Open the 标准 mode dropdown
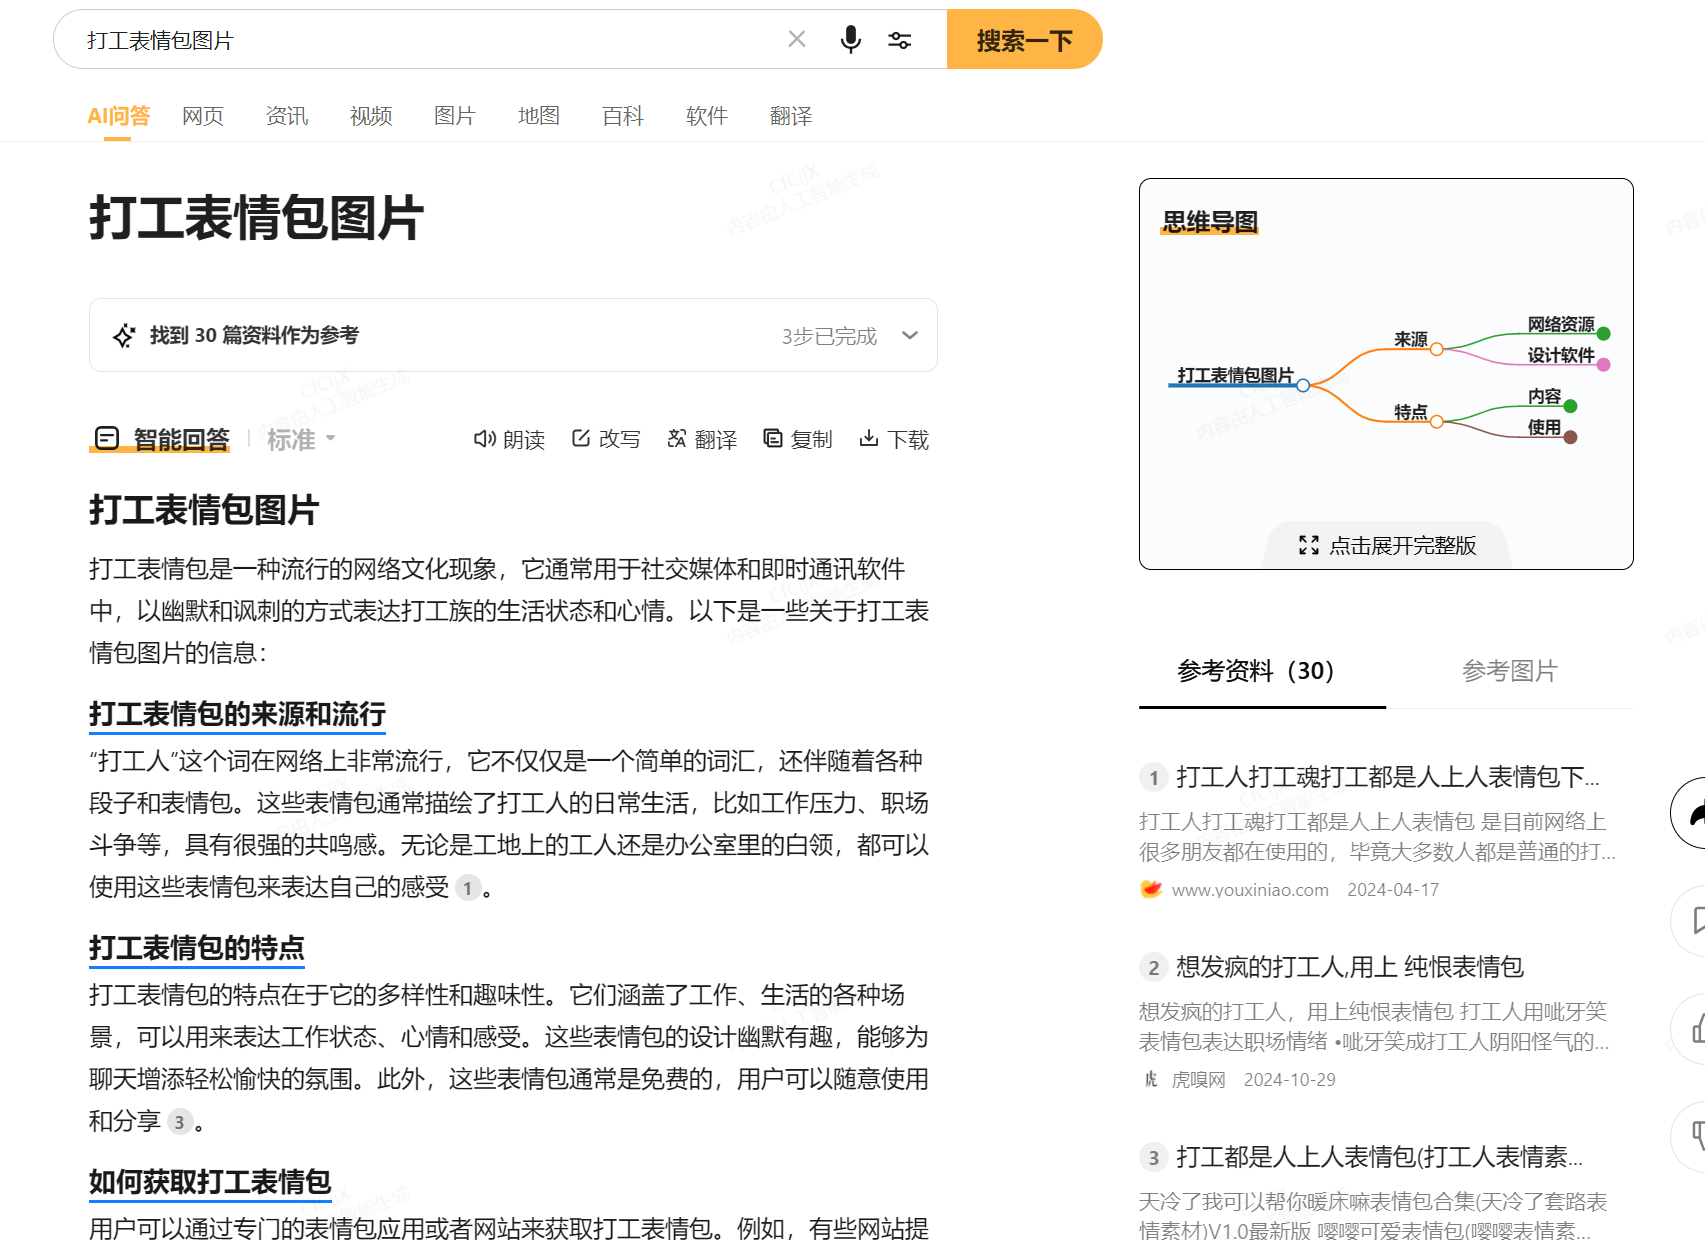 301,439
